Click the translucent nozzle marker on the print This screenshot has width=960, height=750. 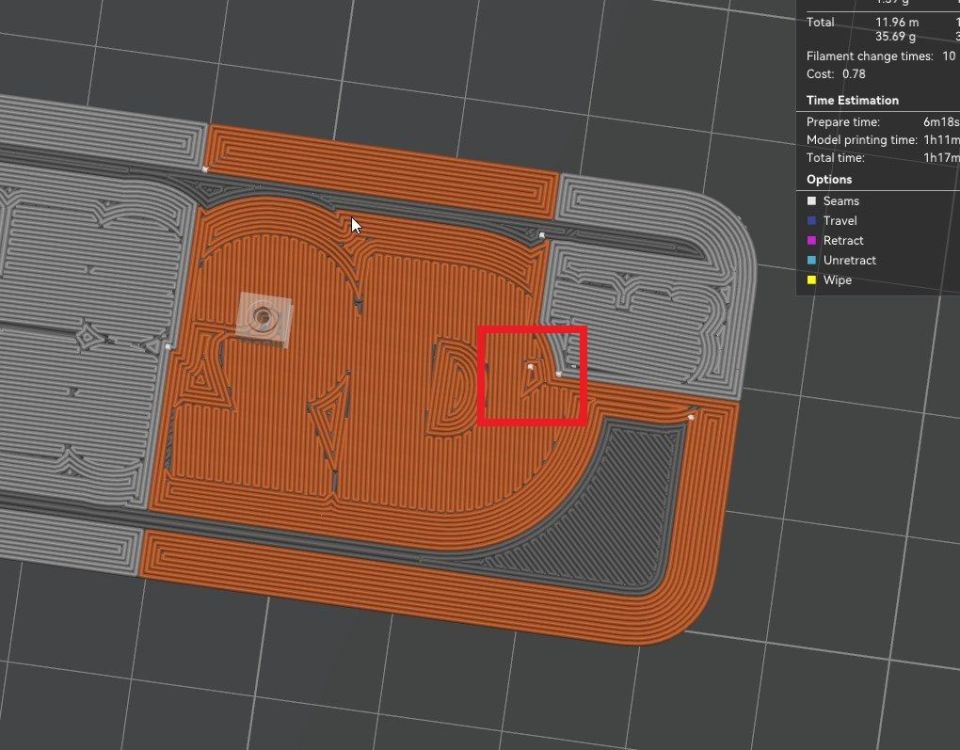264,318
